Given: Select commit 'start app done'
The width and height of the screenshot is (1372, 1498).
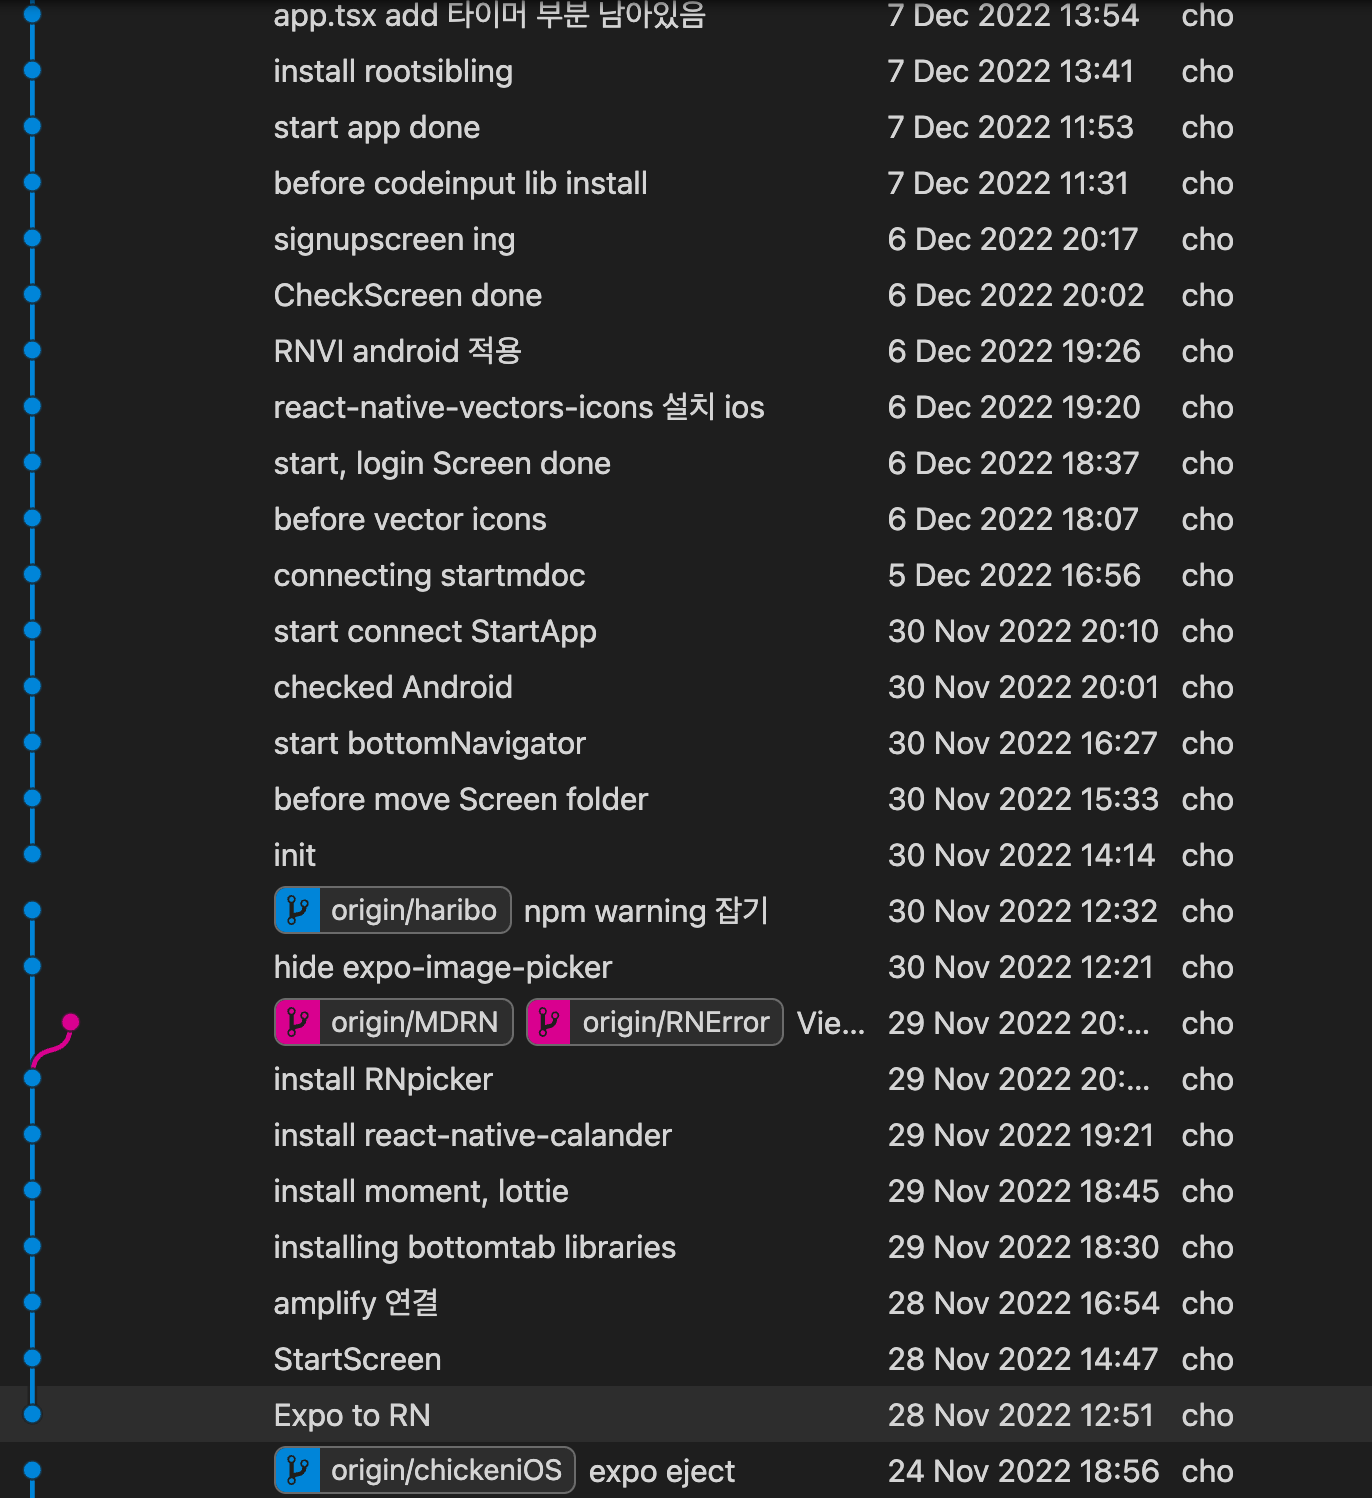Looking at the screenshot, I should pyautogui.click(x=377, y=127).
